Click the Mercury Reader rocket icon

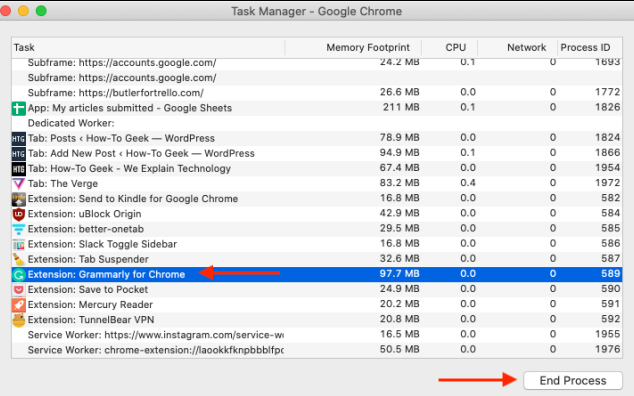click(x=19, y=305)
